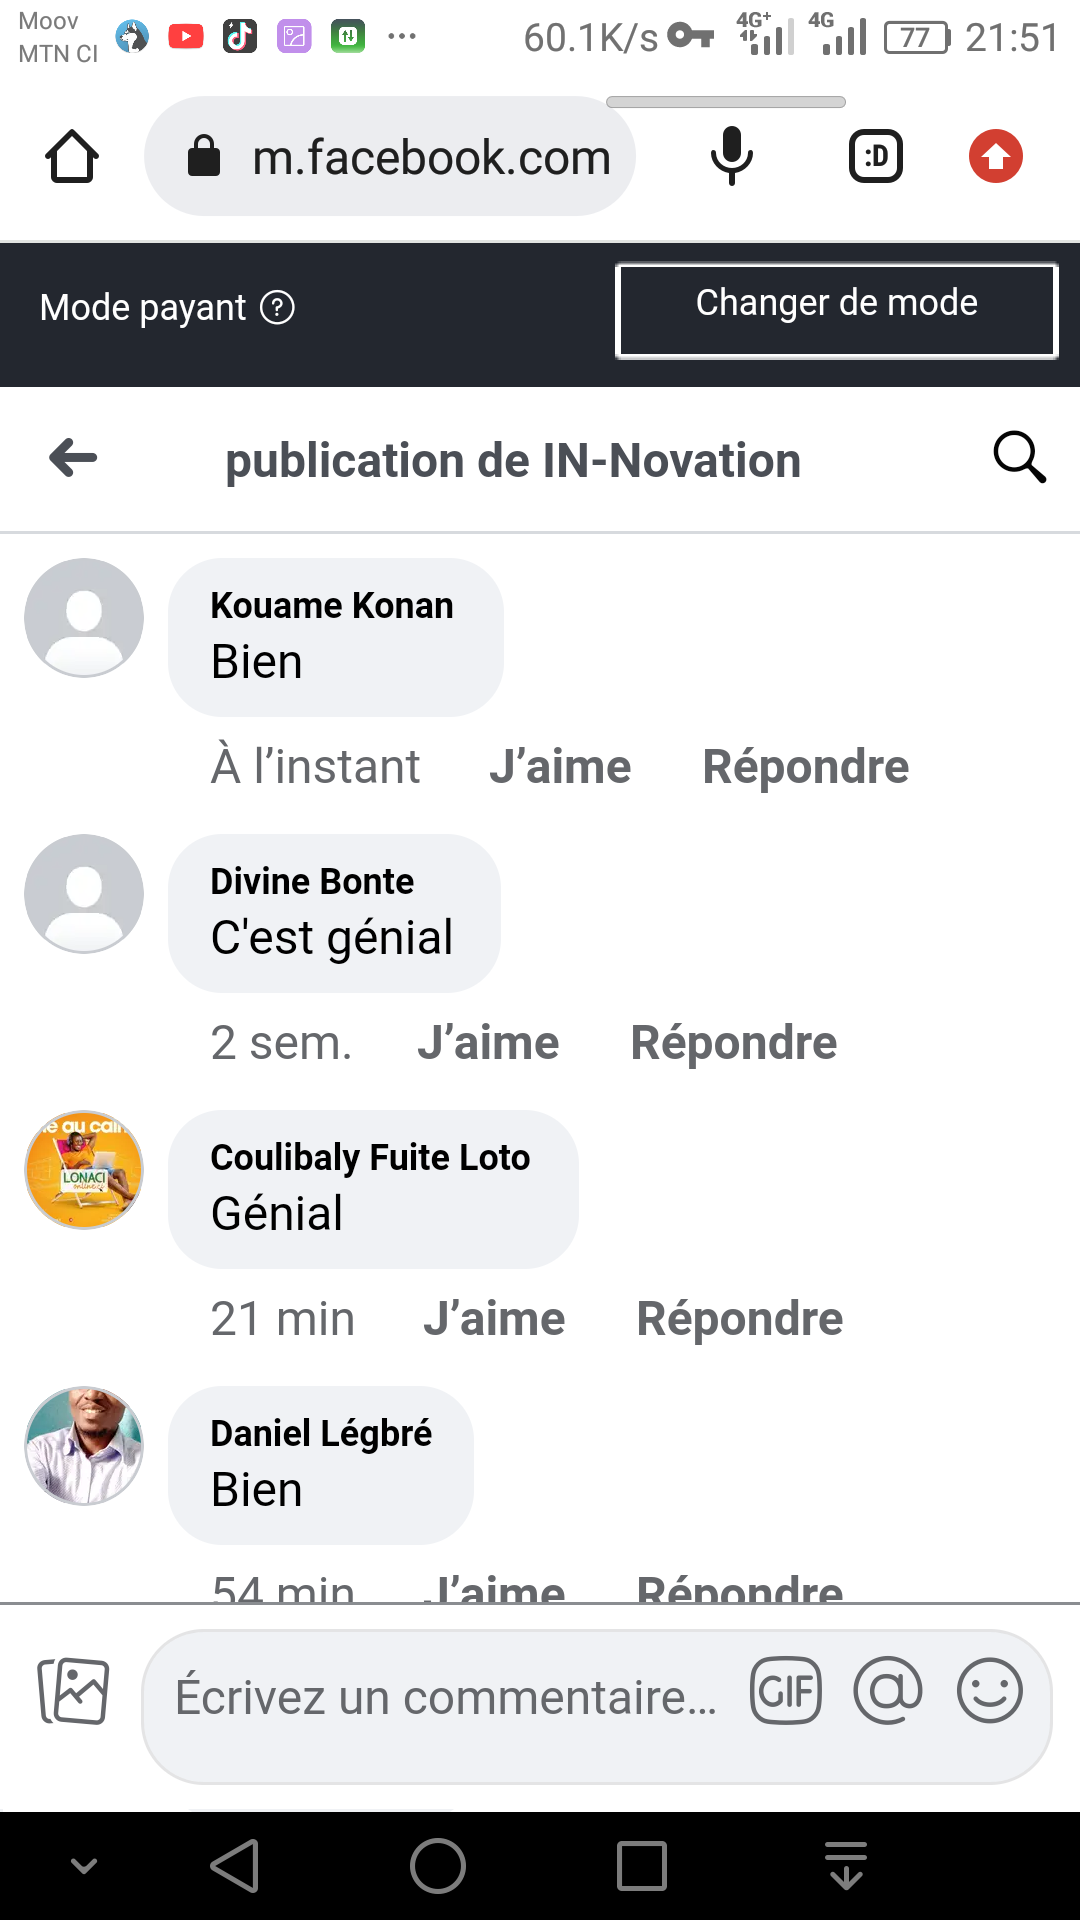Viewport: 1080px width, 1920px height.
Task: Collapse navigation bar with the chevron
Action: [x=84, y=1865]
